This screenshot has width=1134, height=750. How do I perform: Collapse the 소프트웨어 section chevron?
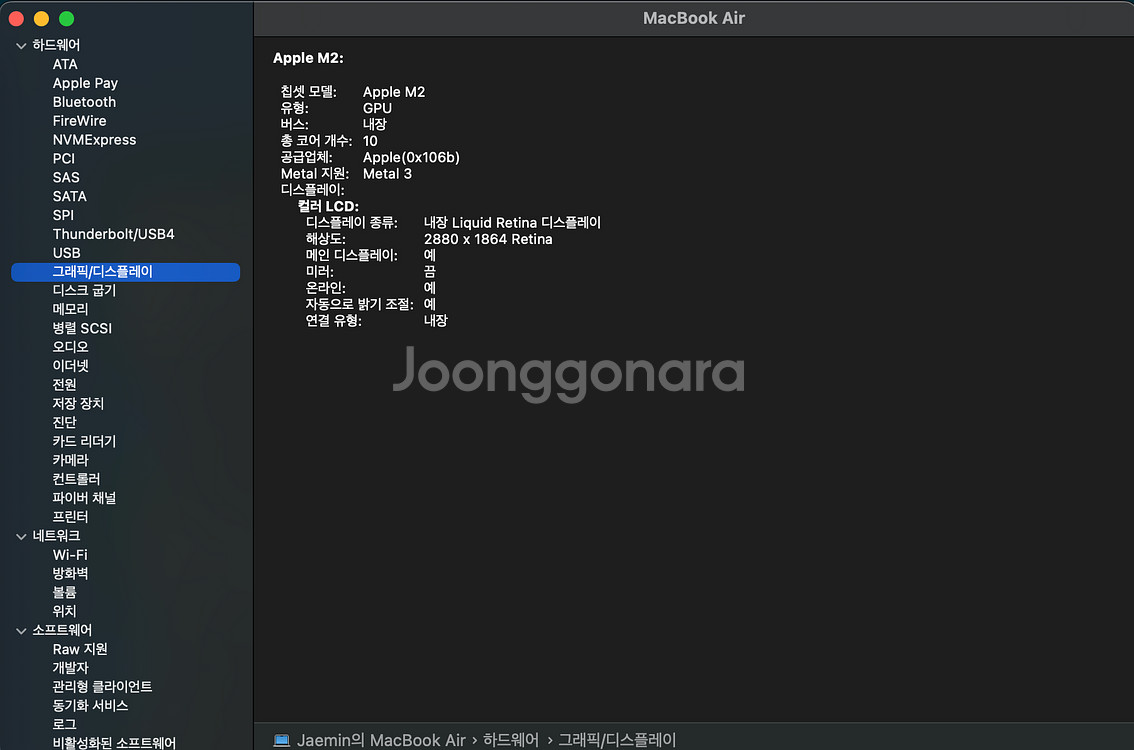(x=21, y=631)
